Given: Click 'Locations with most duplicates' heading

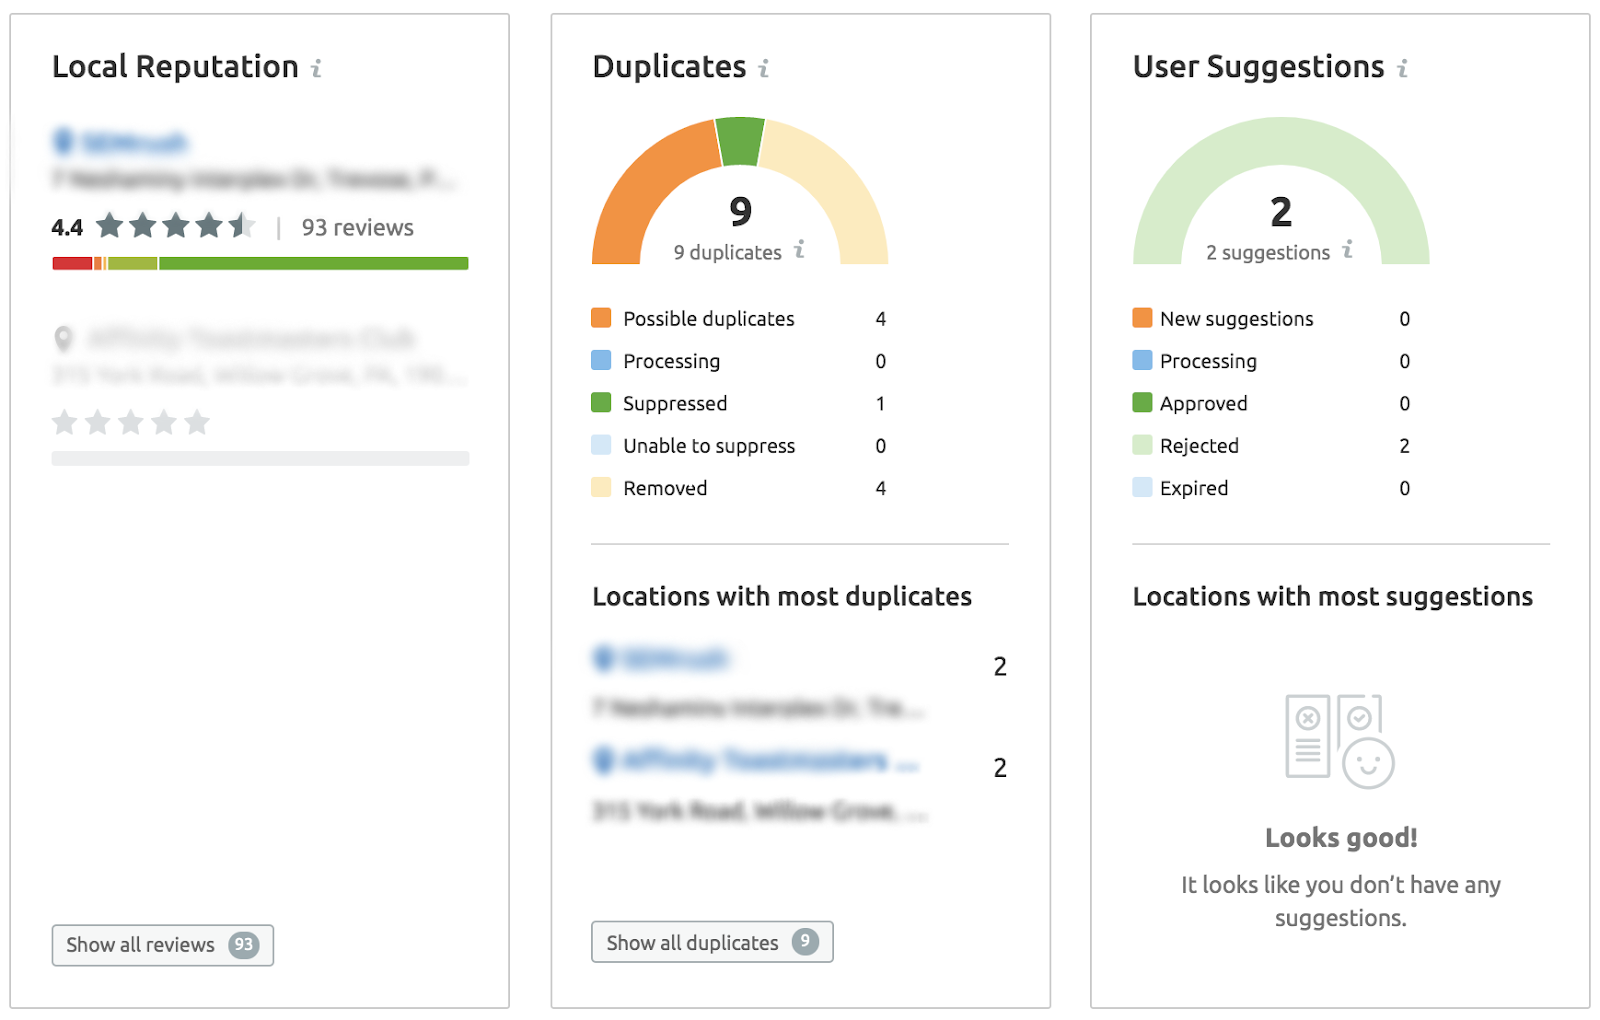Looking at the screenshot, I should coord(782,597).
